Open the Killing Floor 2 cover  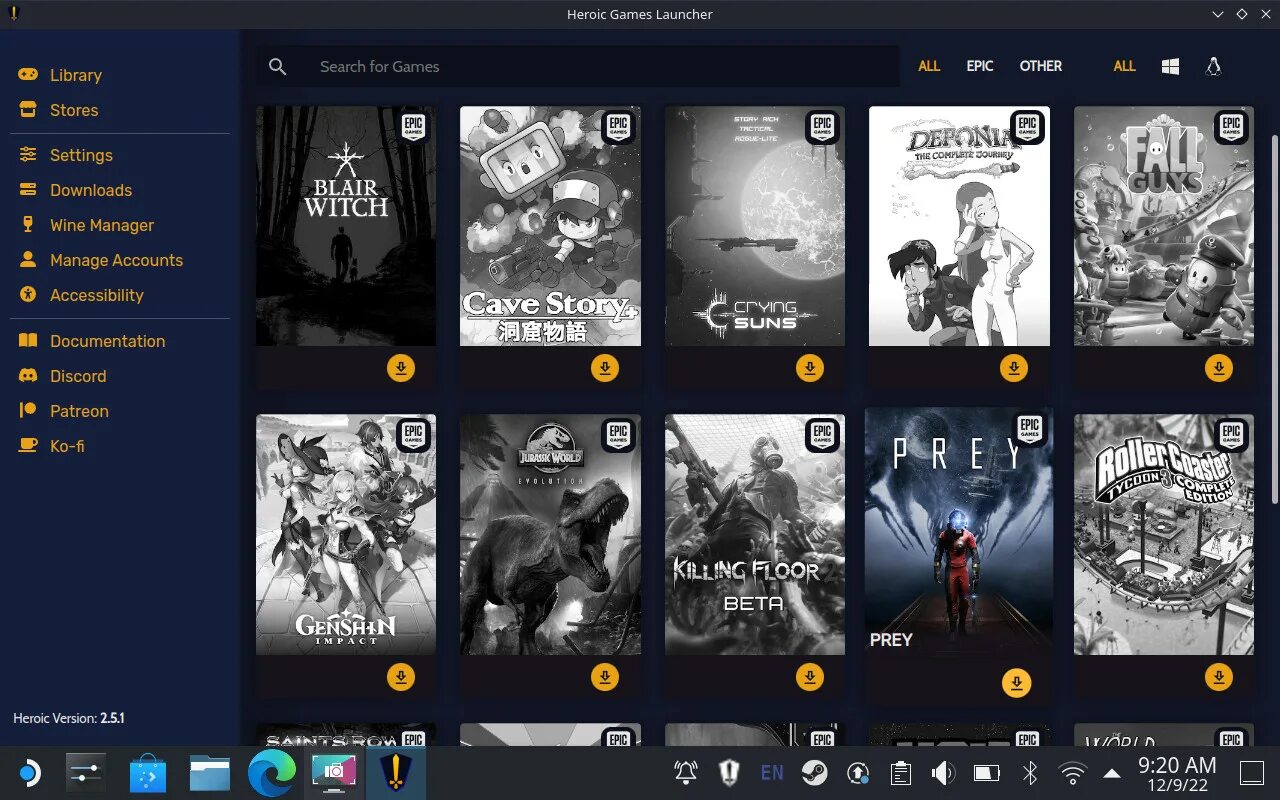click(755, 535)
